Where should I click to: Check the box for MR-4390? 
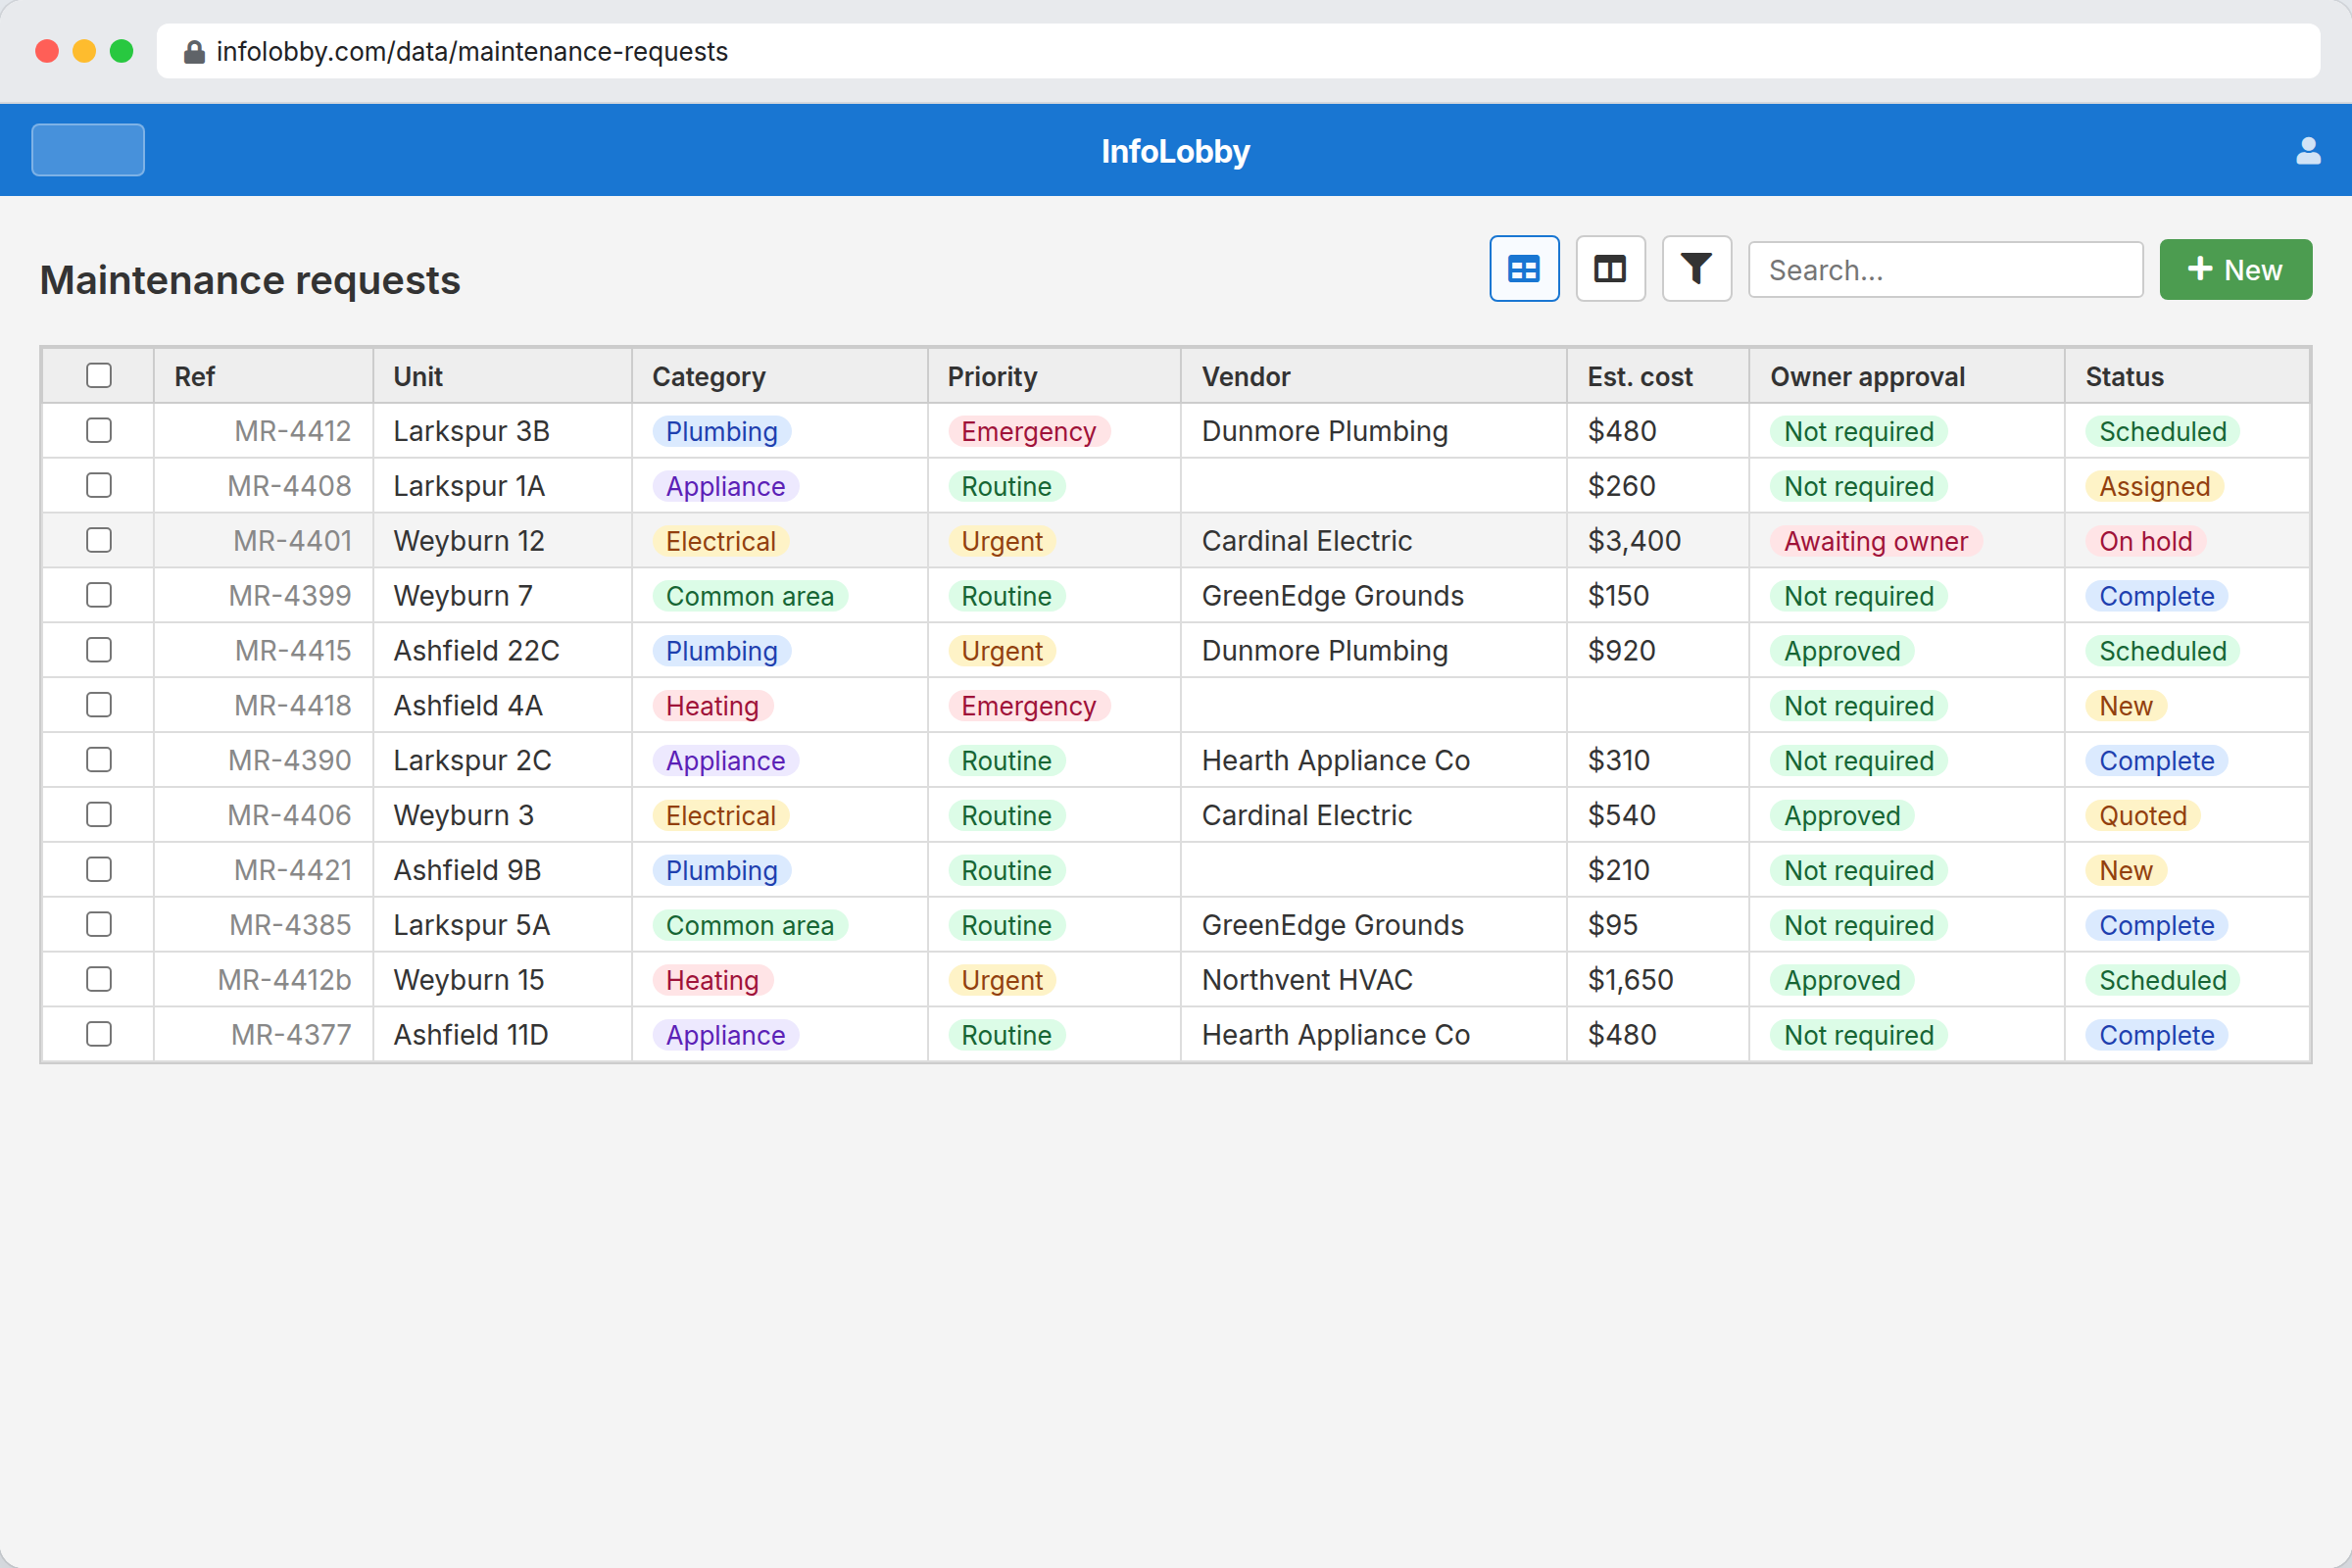(x=99, y=760)
